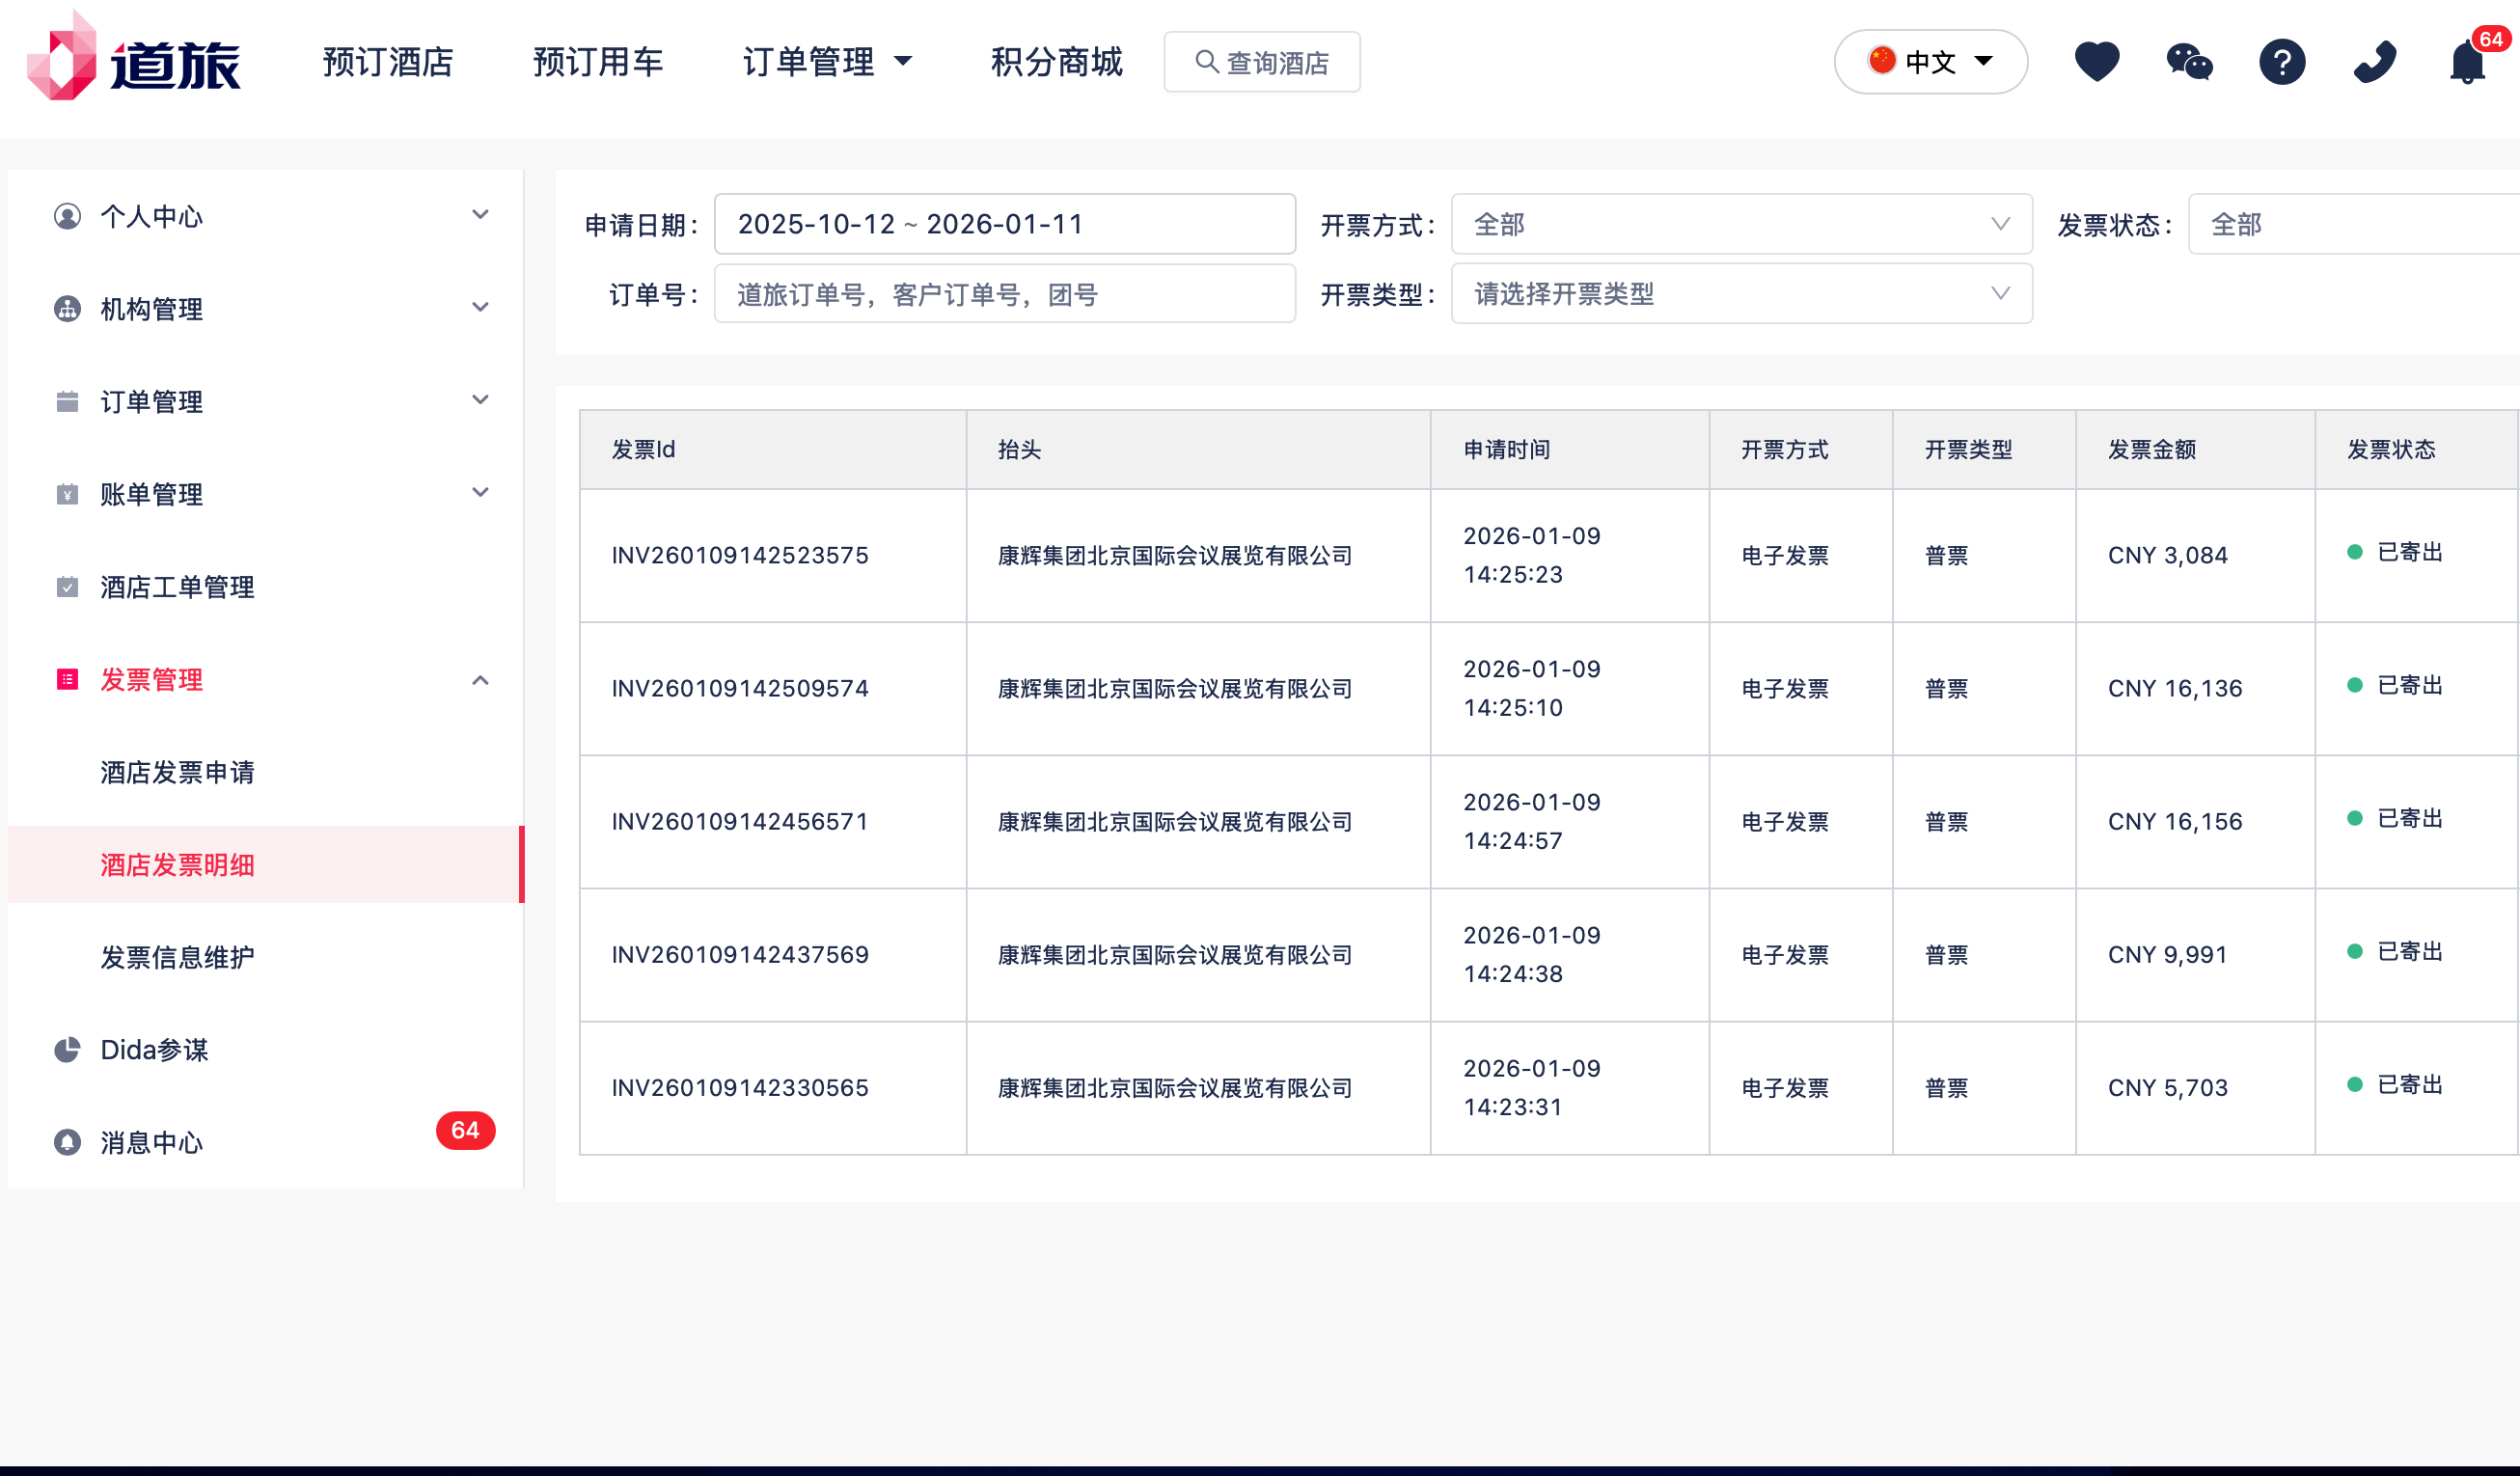
Task: Click the 积分商城 navigation link
Action: tap(1056, 62)
